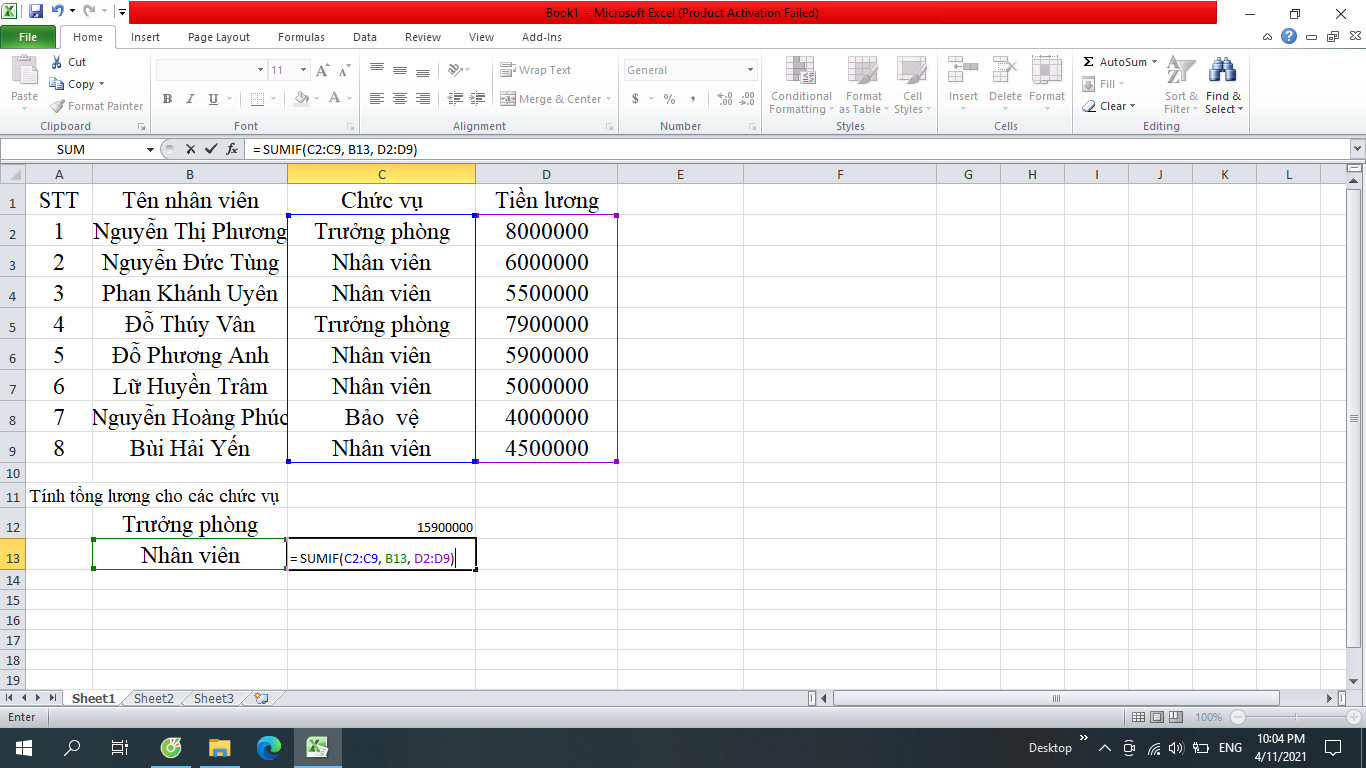Open File Explorer from the taskbar
Screen dimensions: 1366x768
(220, 747)
